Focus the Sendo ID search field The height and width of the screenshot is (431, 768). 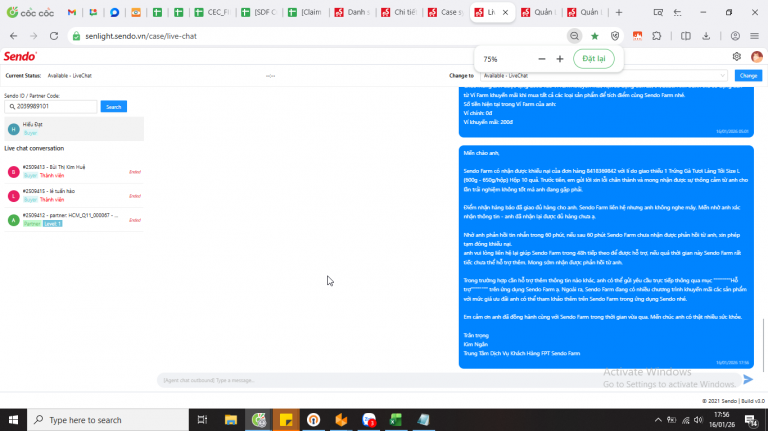(x=51, y=106)
